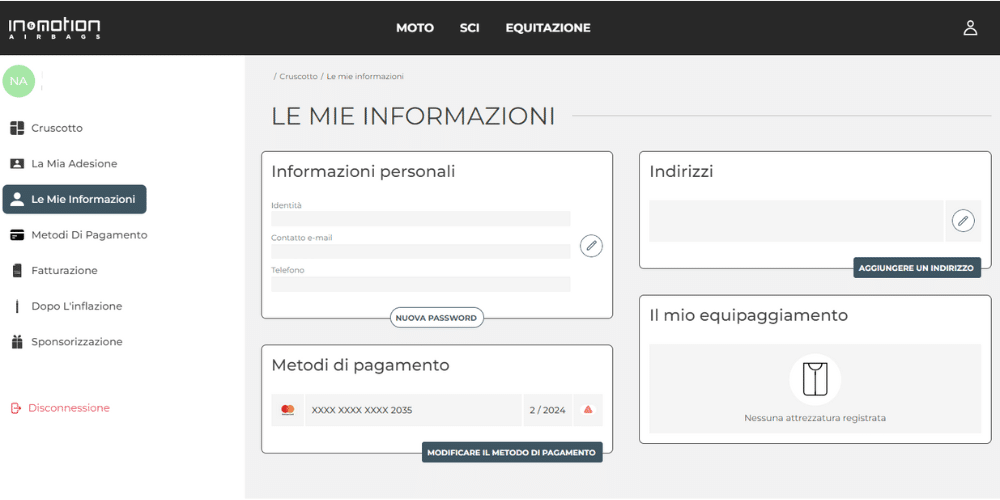Screen dimensions: 1000x500
Task: Click AGGIUNGERE UN INDIRIZZO button
Action: pyautogui.click(x=916, y=268)
